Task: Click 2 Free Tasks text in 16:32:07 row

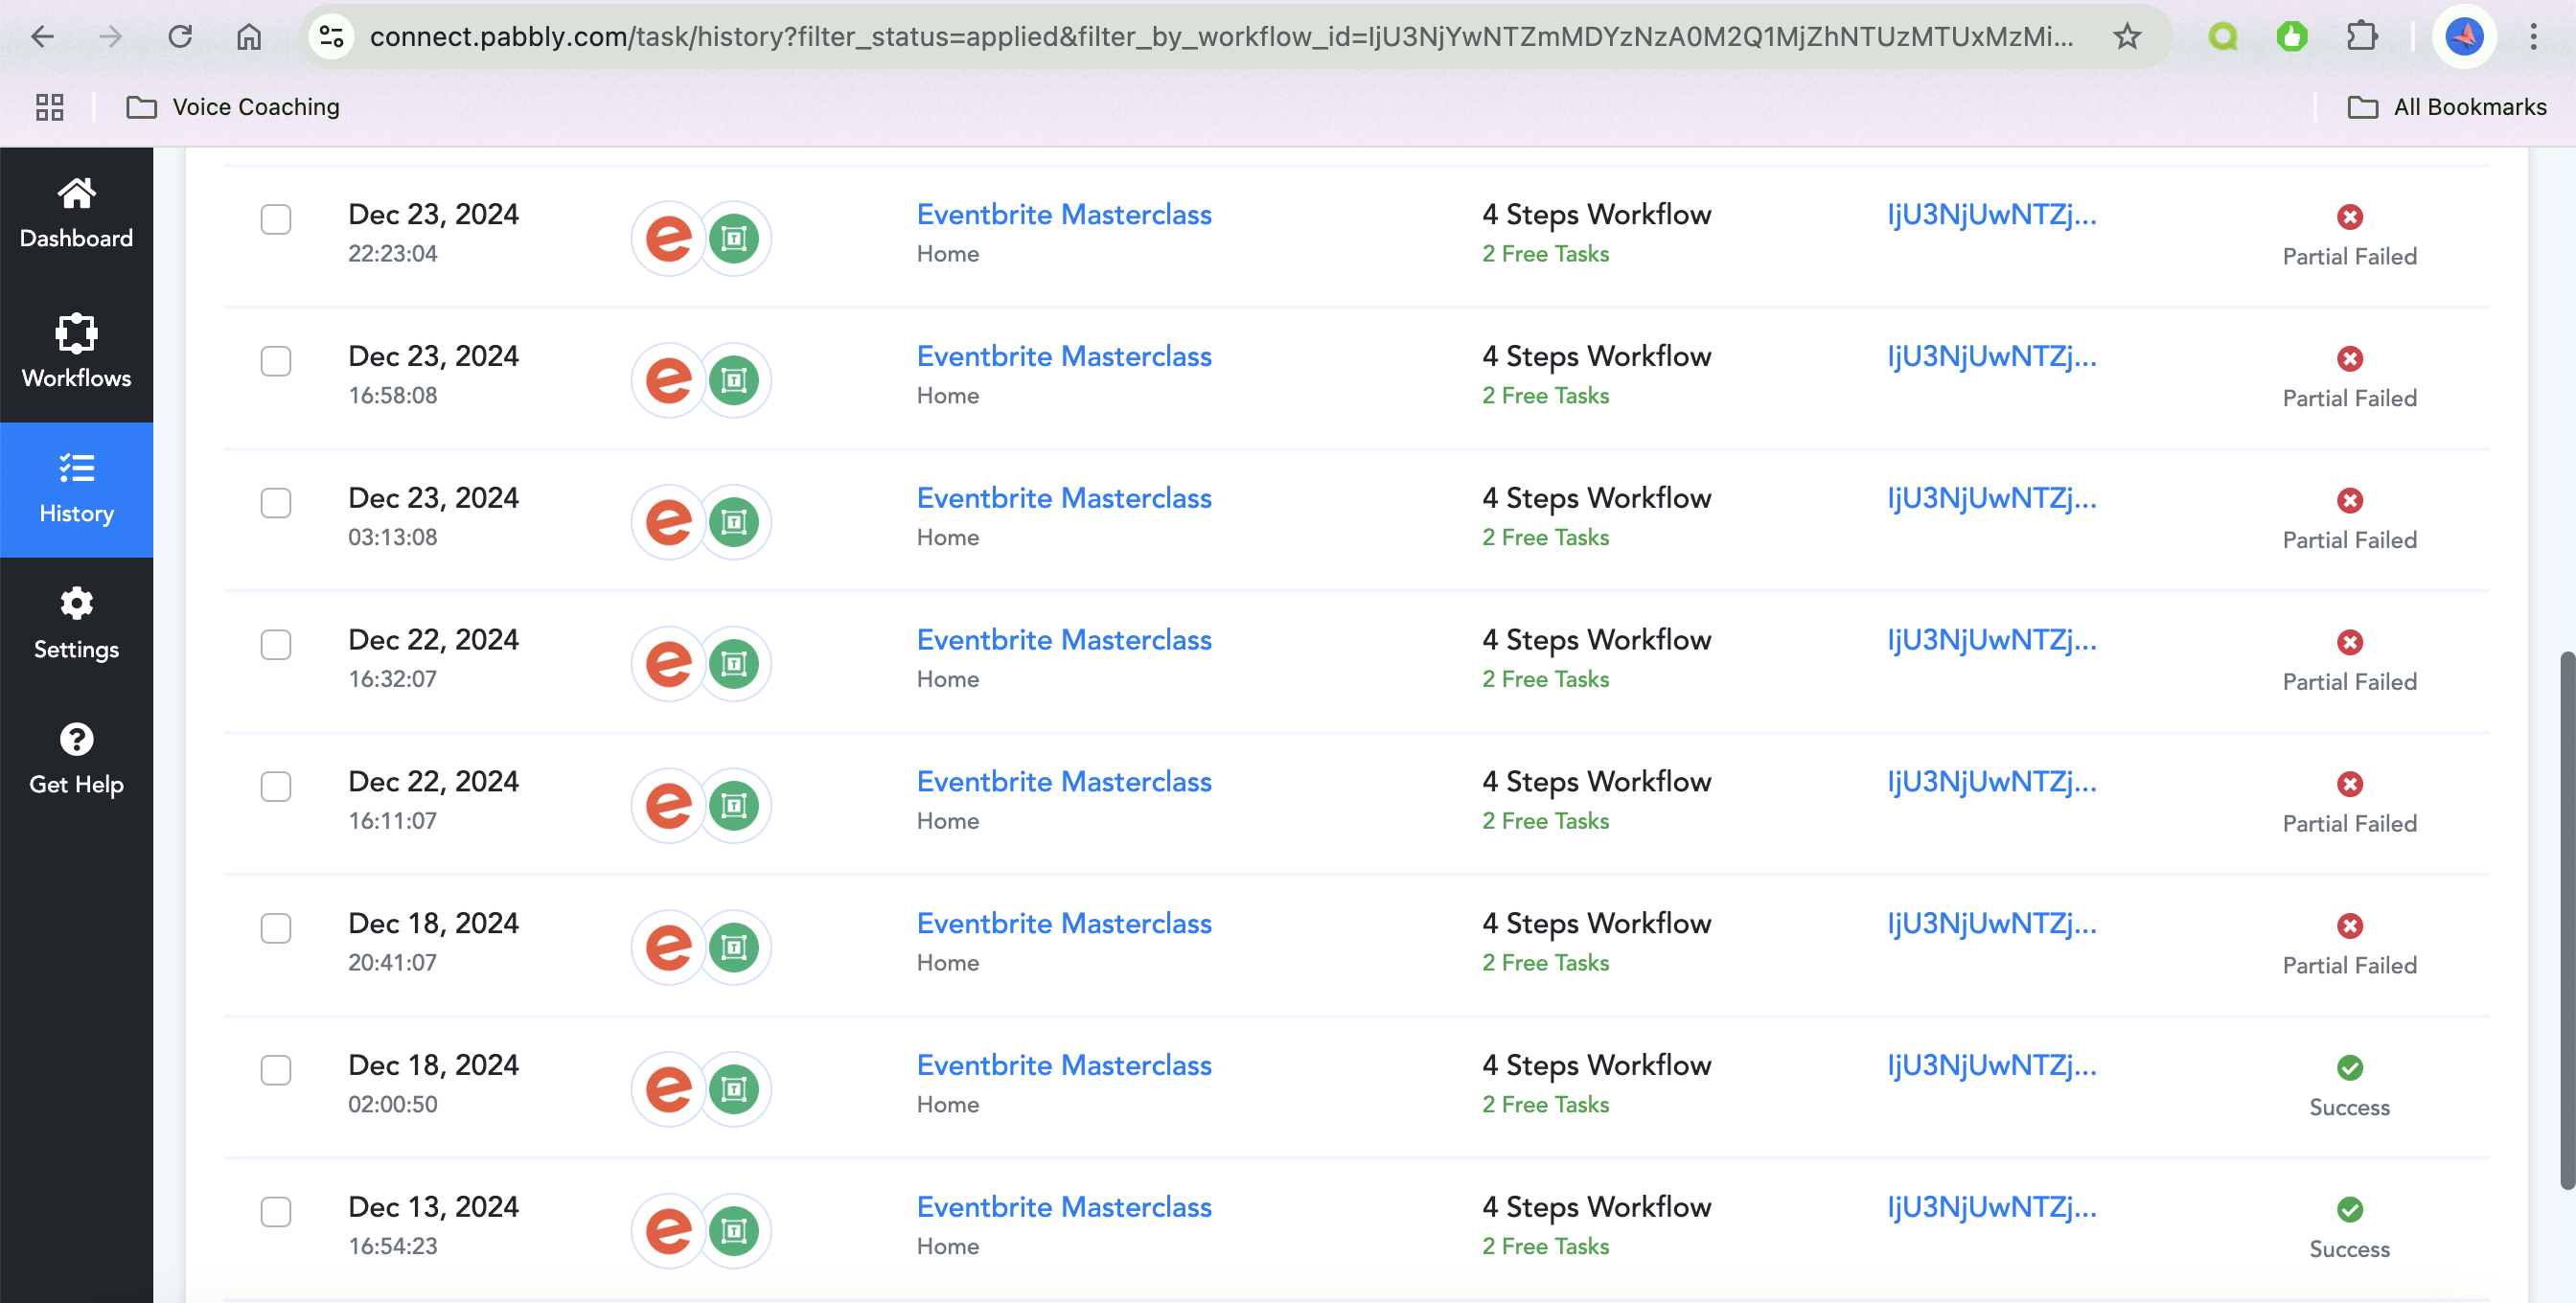Action: pyautogui.click(x=1545, y=679)
